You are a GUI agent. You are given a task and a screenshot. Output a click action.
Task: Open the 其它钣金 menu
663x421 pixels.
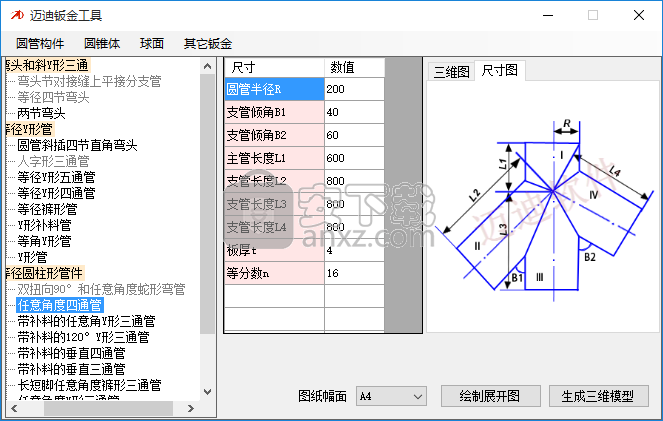click(208, 44)
